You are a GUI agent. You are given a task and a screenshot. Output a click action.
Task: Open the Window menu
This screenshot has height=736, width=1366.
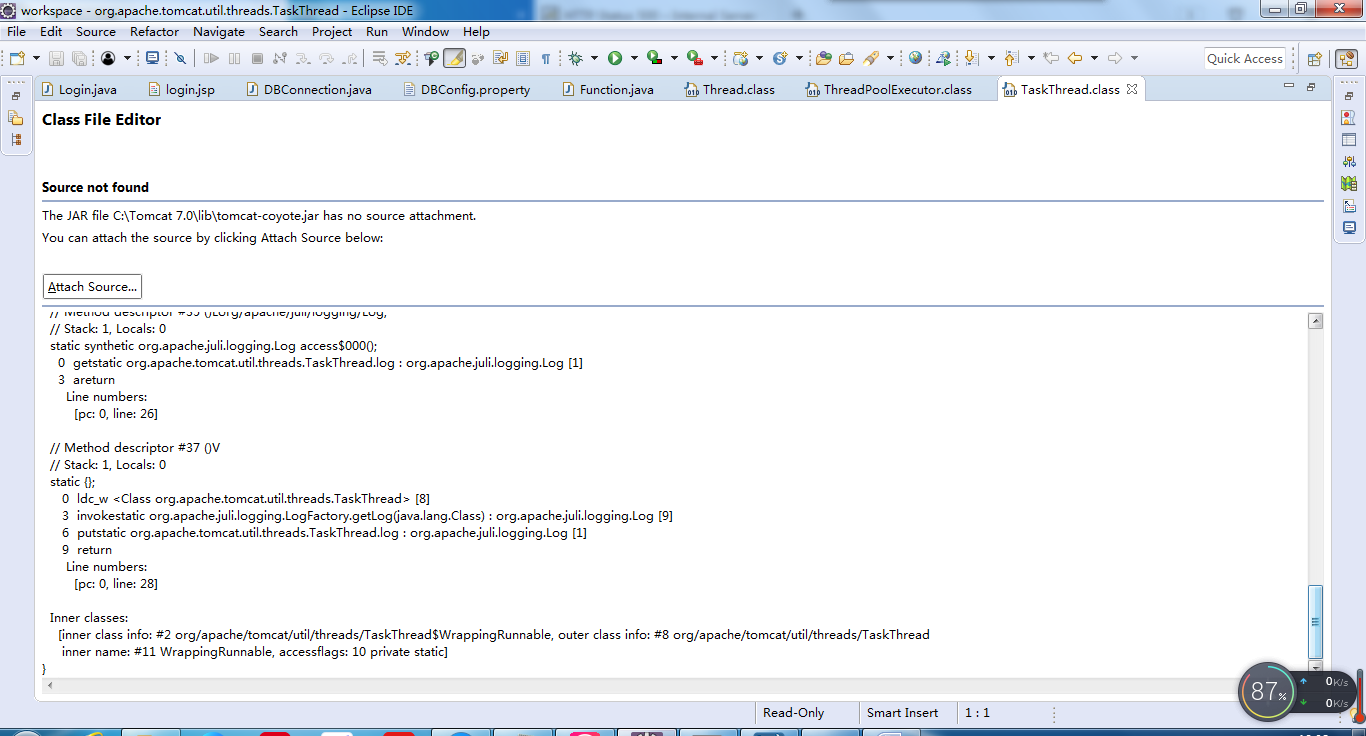(425, 31)
